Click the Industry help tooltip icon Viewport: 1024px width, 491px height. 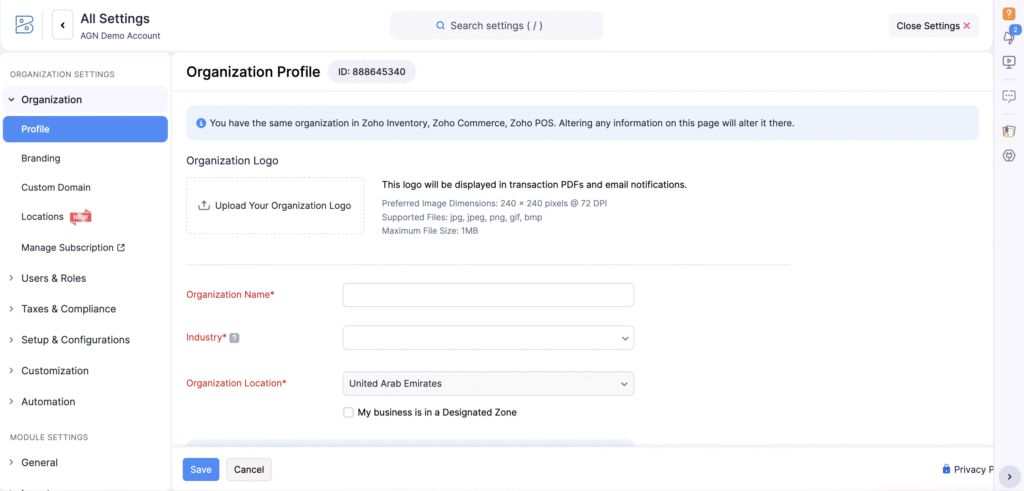[x=234, y=338]
